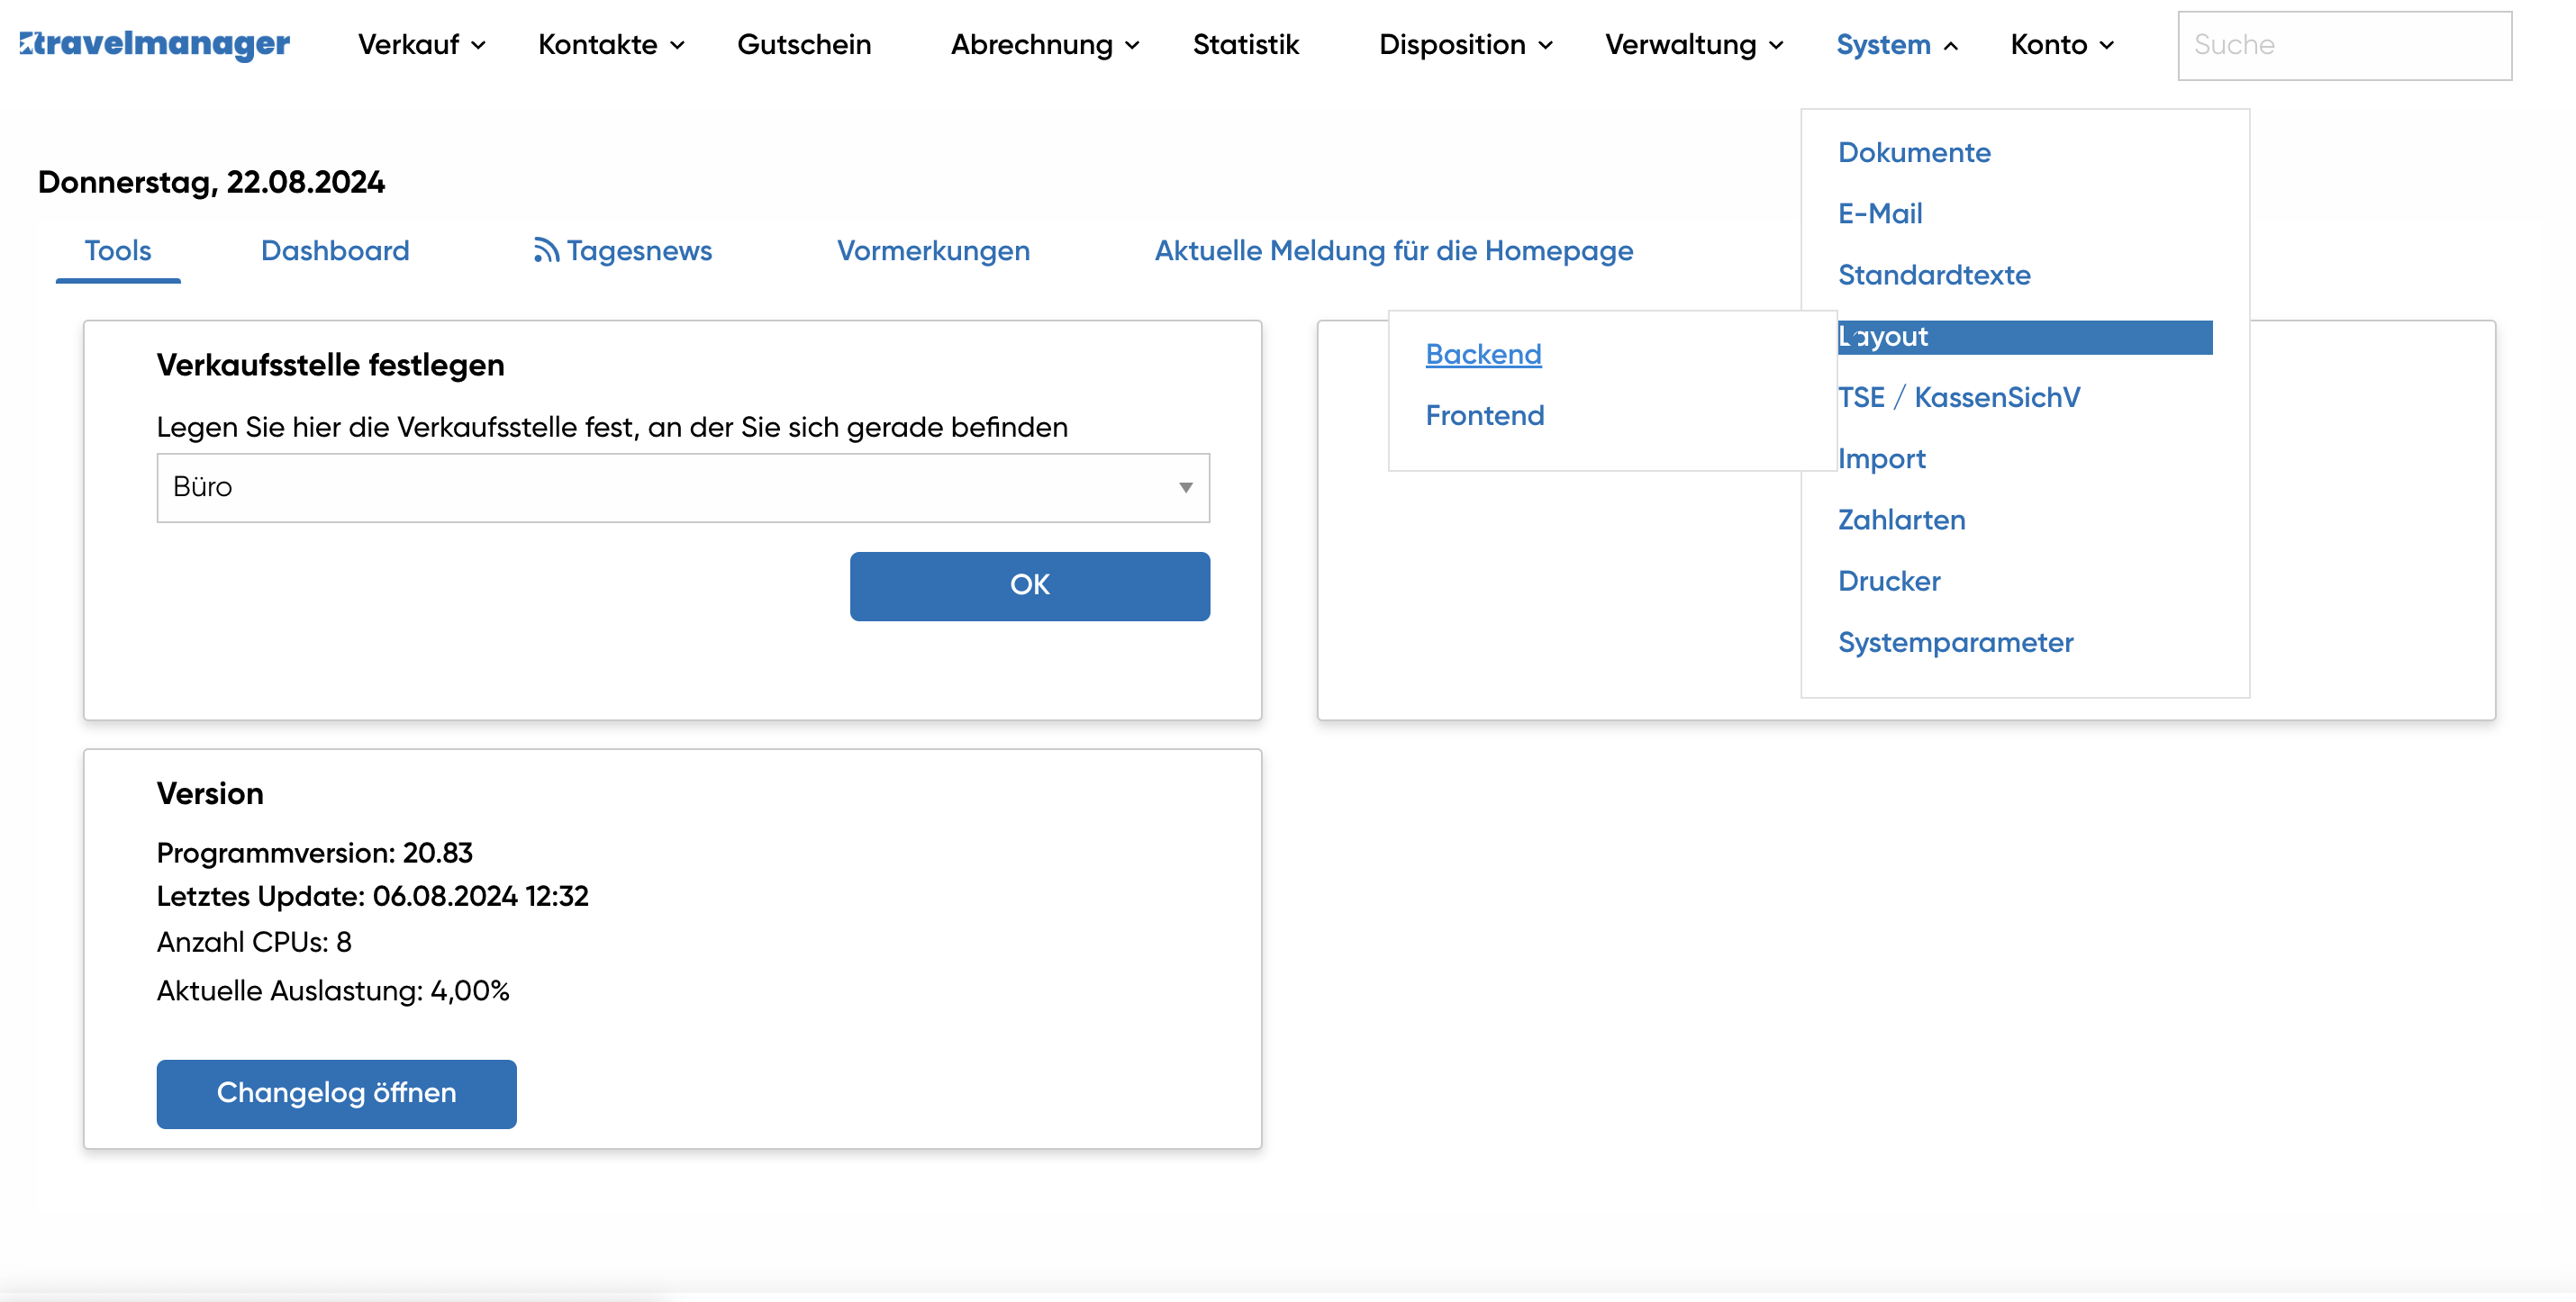Switch to the Tools tab
The height and width of the screenshot is (1302, 2576).
point(118,250)
